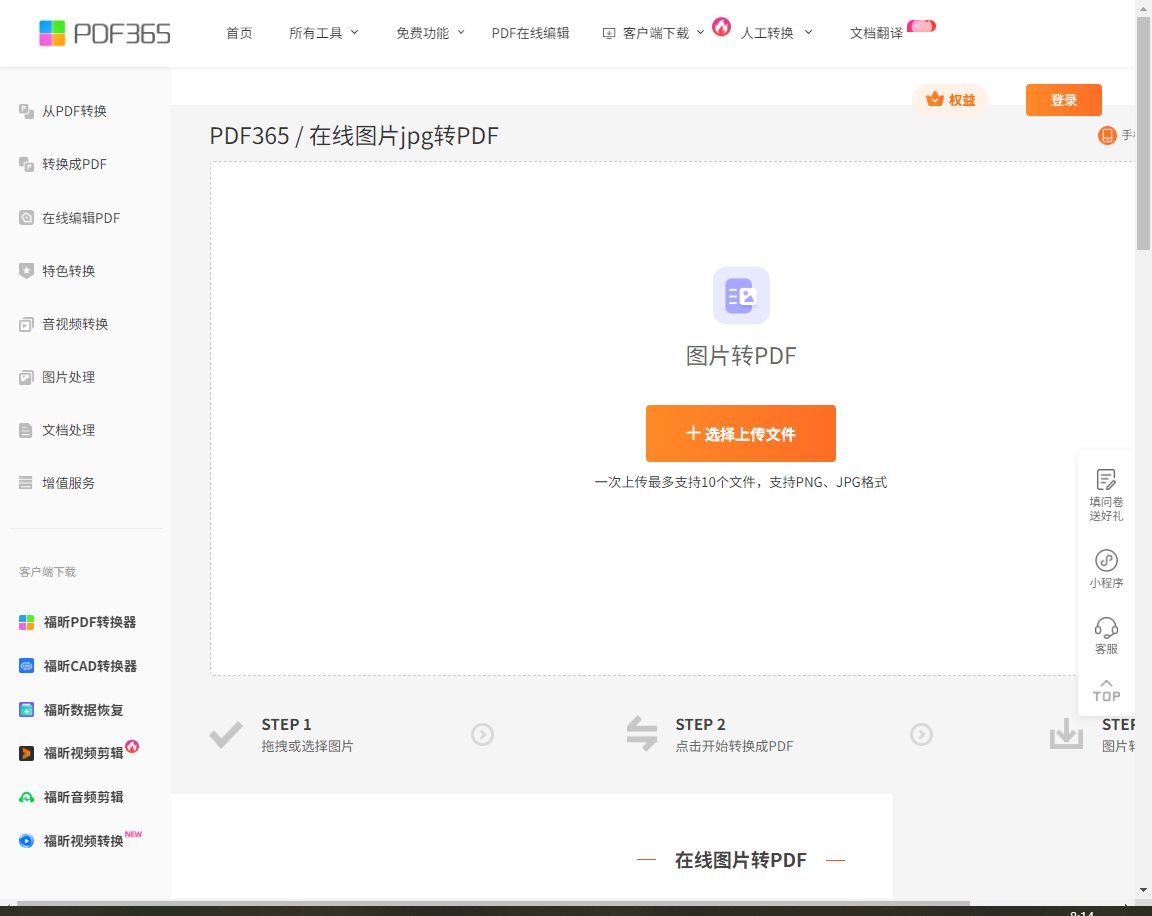
Task: Click the 转换成PDF sidebar icon
Action: 26,164
